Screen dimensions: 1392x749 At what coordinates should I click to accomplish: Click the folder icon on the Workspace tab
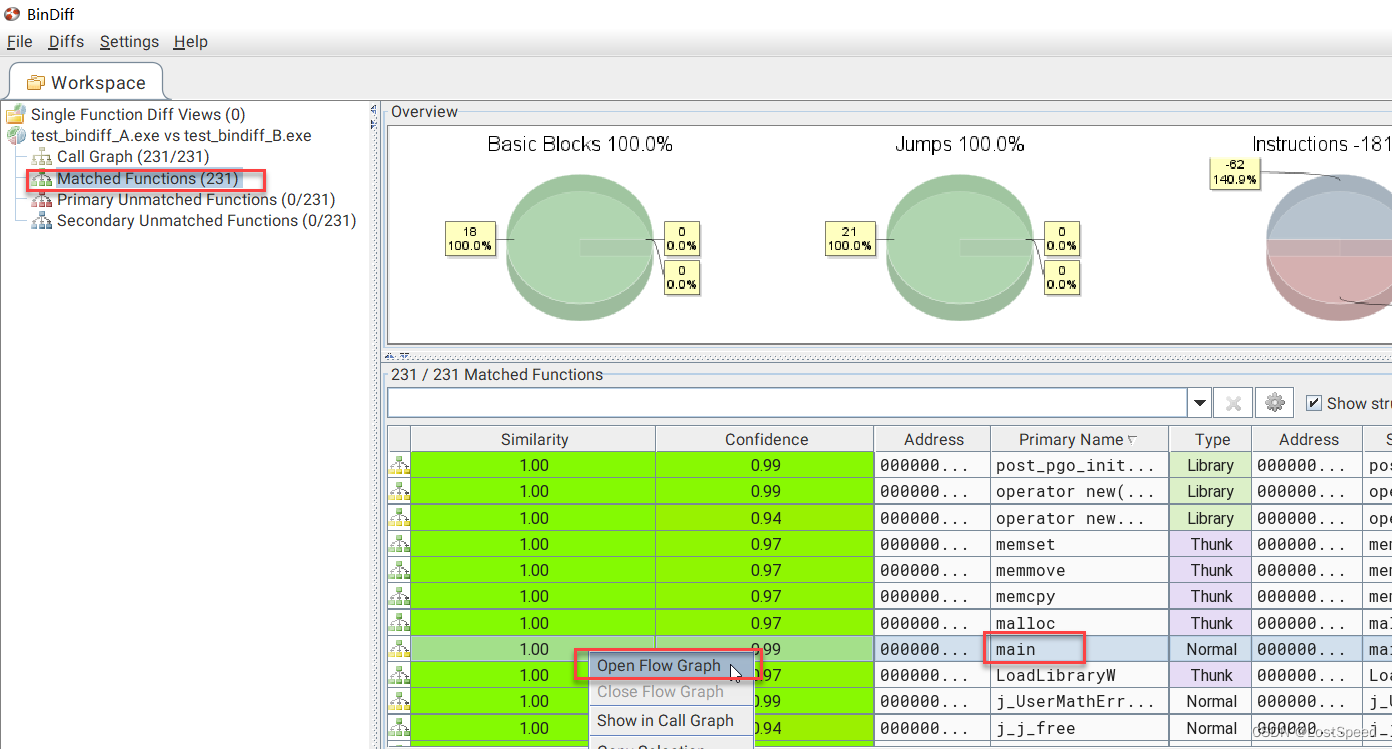click(36, 82)
